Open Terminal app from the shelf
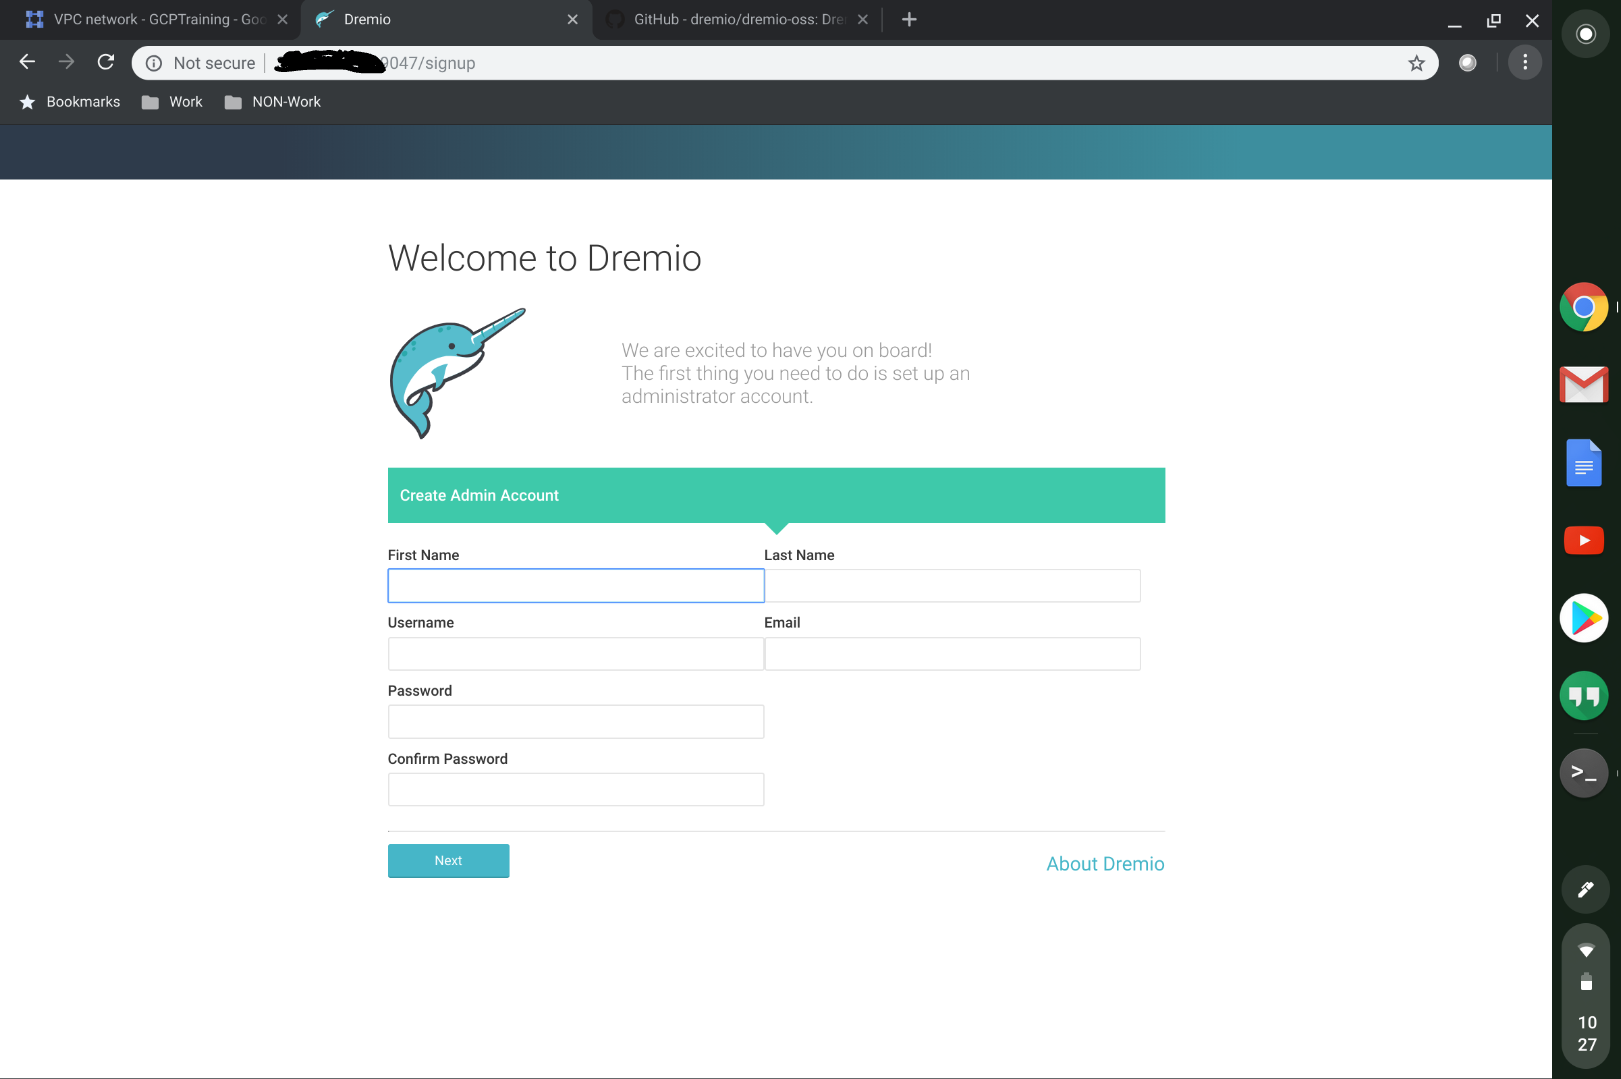Screen dimensions: 1621x1079 pos(1584,773)
